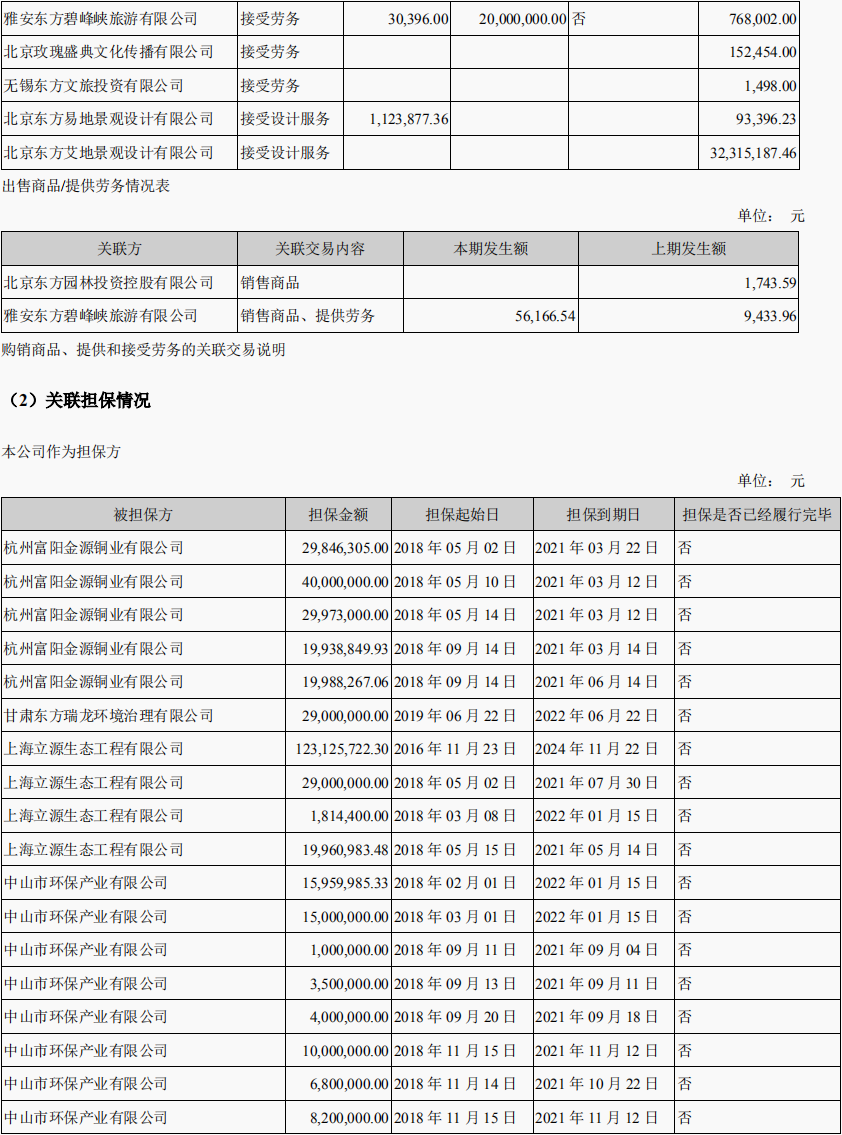
Task: Click the 上期发生额 column header
Action: click(x=689, y=249)
